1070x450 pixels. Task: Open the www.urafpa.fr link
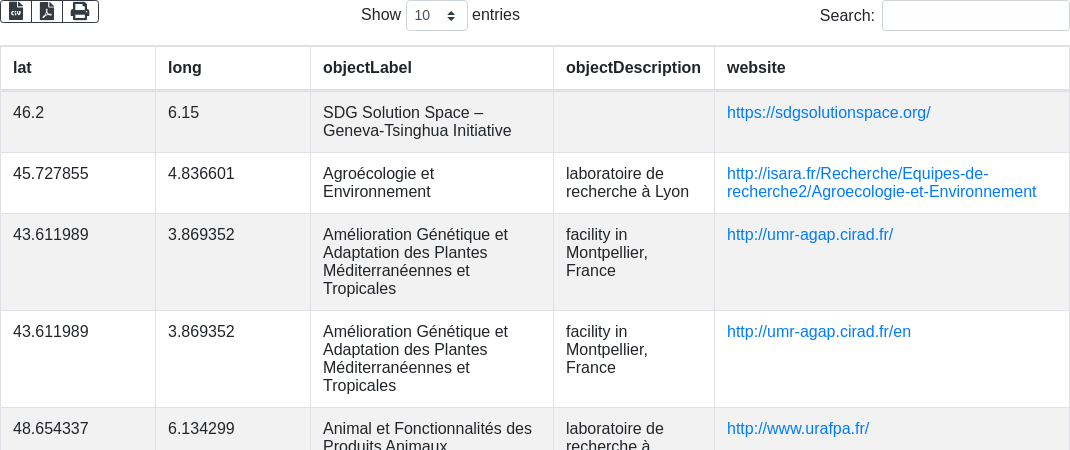coord(797,428)
